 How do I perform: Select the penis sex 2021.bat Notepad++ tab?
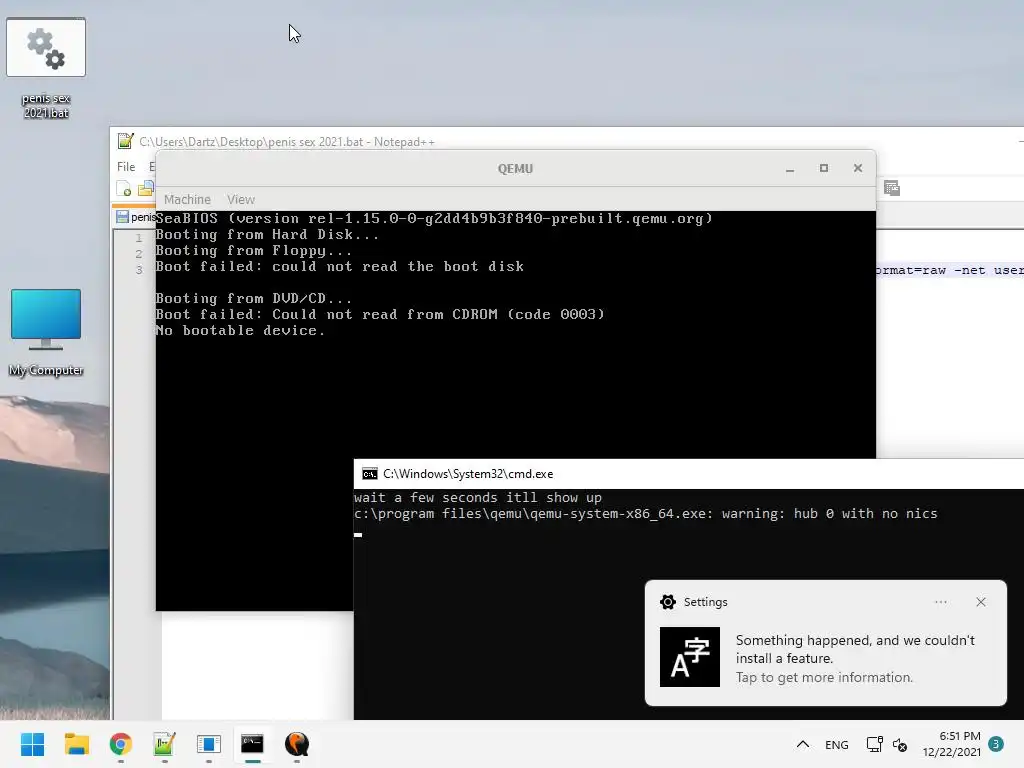pyautogui.click(x=136, y=217)
